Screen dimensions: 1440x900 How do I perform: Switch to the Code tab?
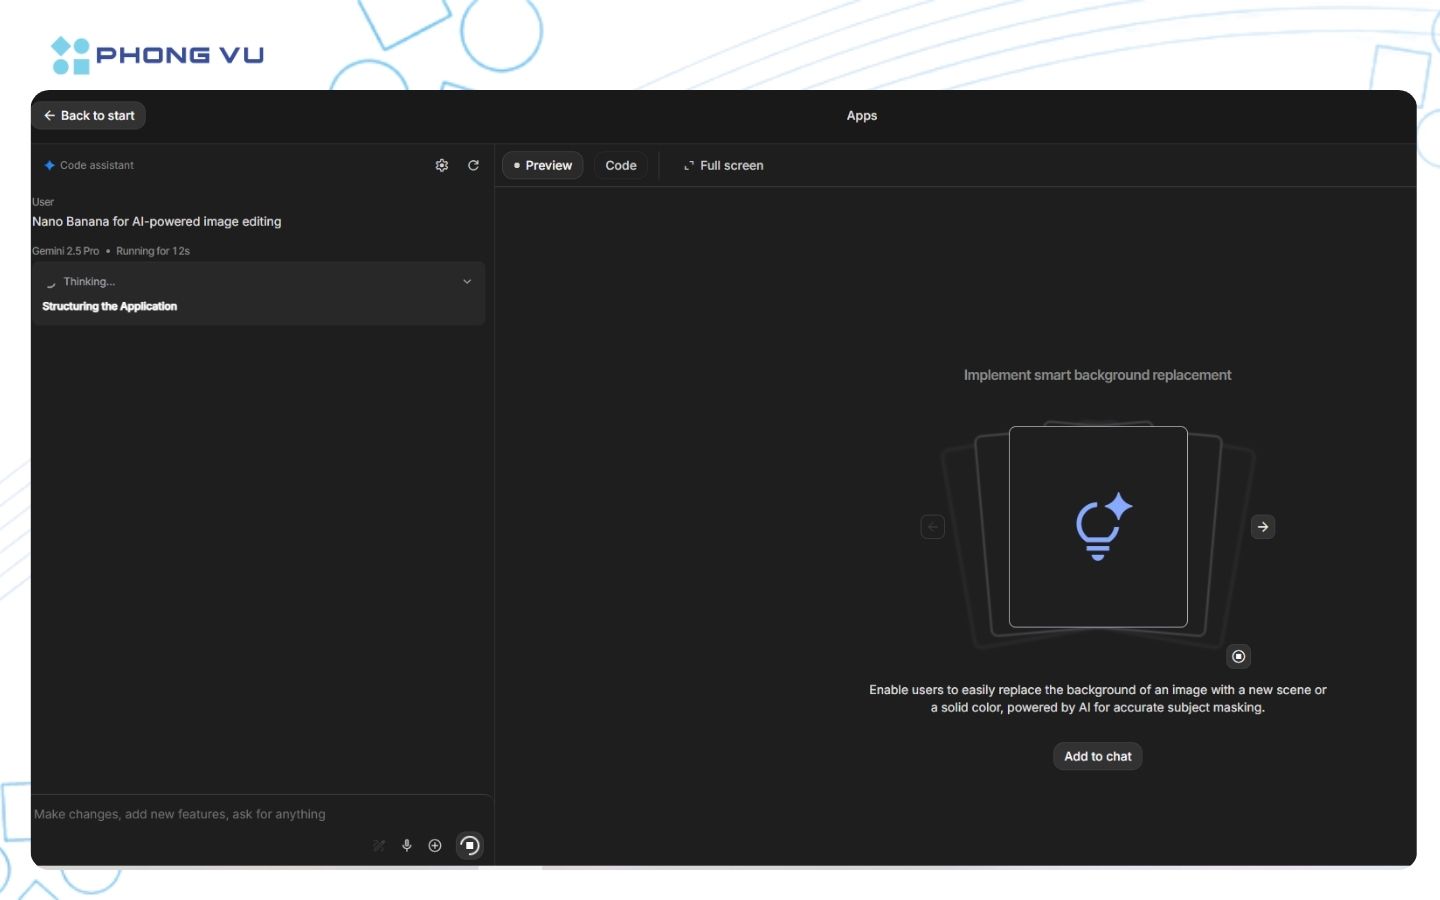[x=621, y=165]
